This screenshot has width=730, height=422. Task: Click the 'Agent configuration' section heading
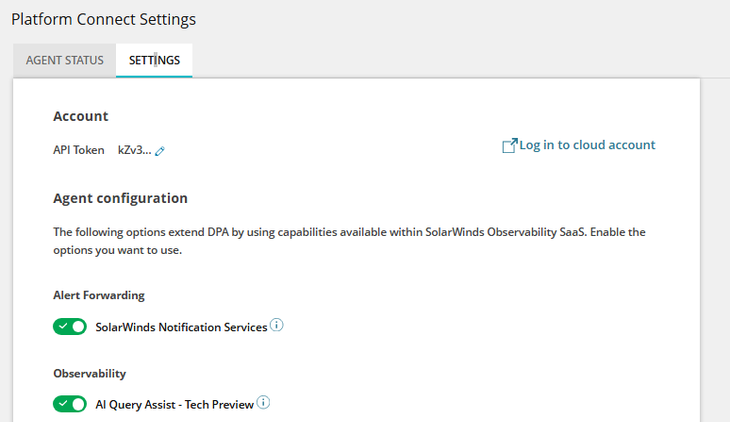click(120, 198)
